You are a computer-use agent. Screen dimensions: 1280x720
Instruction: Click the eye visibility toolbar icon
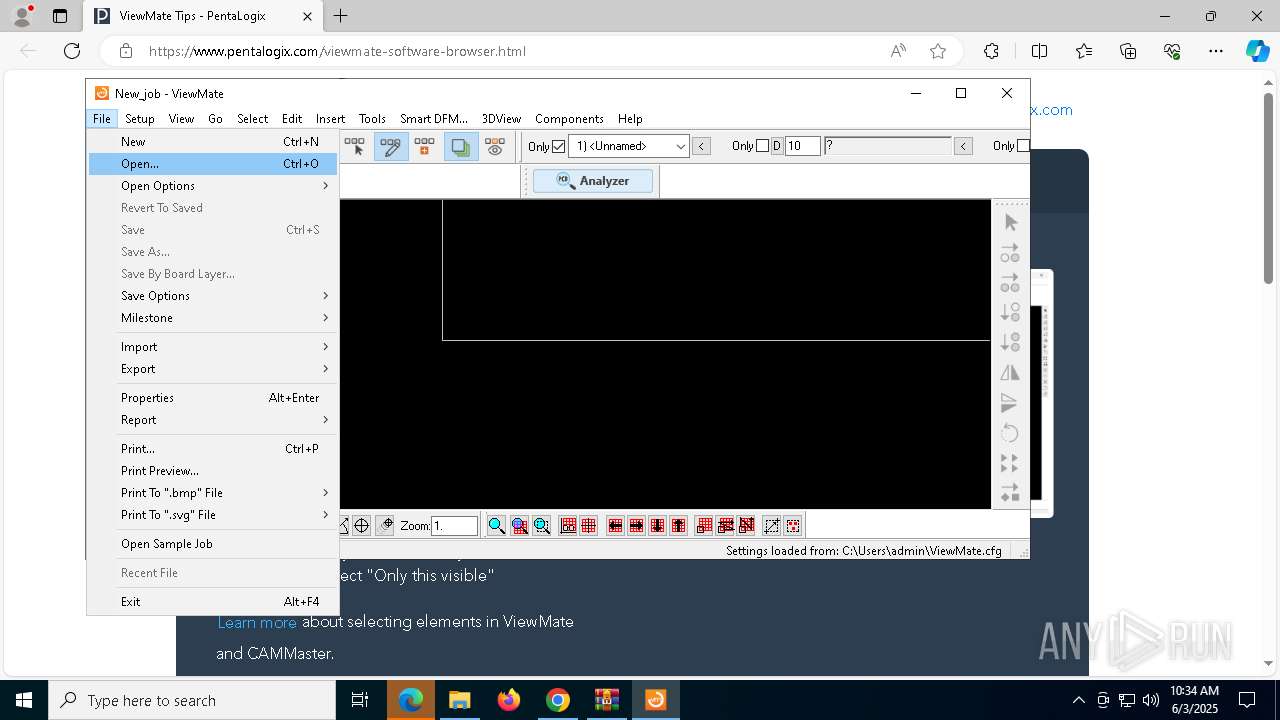tap(495, 146)
